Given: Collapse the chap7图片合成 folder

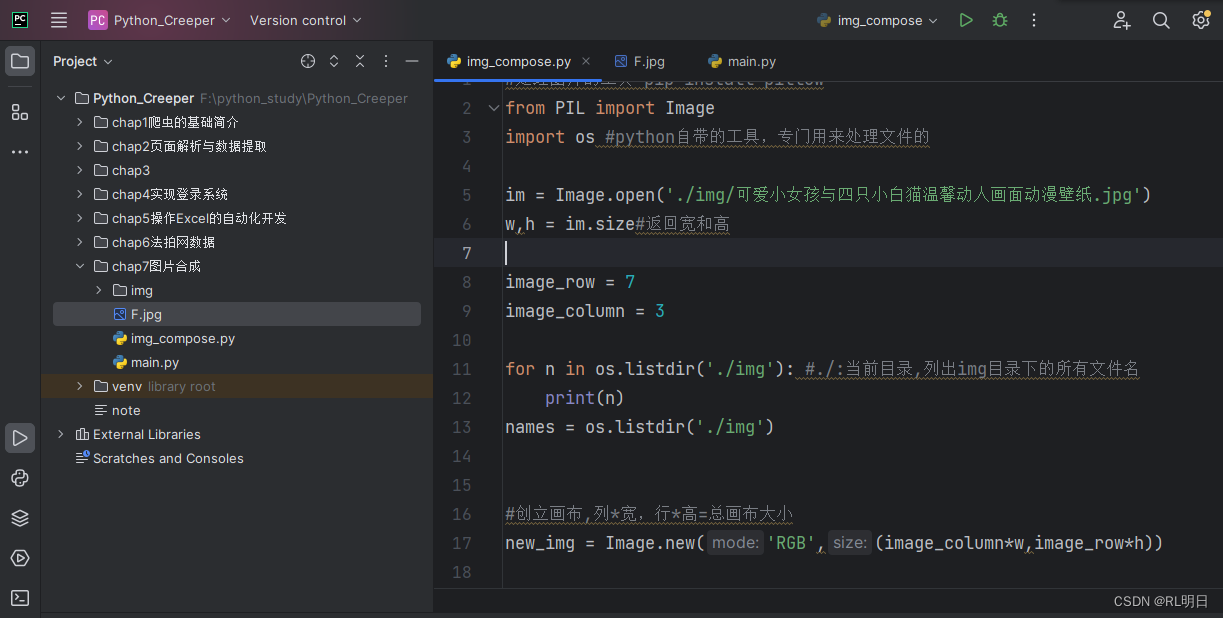Looking at the screenshot, I should click(x=80, y=266).
